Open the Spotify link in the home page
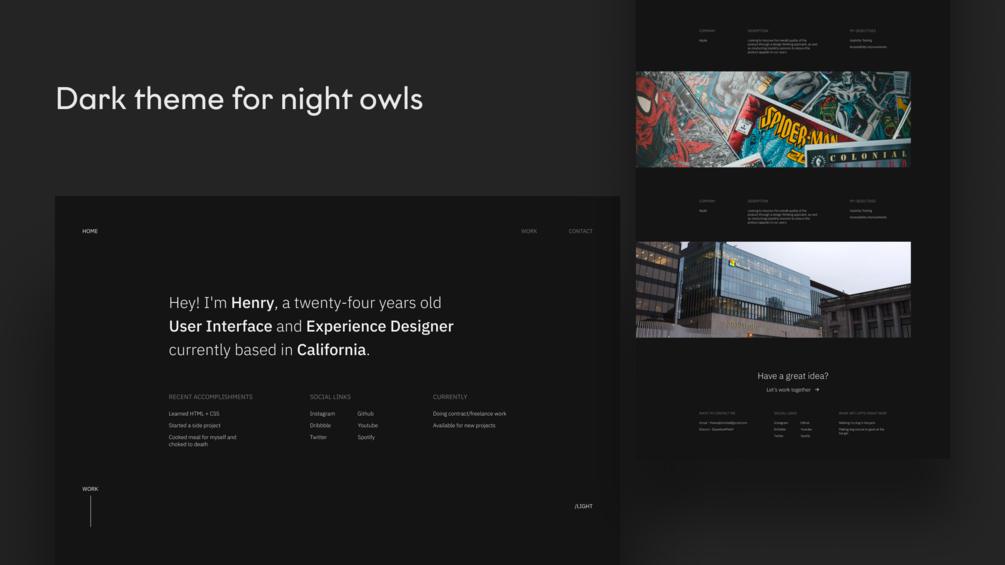The image size is (1005, 565). point(366,437)
